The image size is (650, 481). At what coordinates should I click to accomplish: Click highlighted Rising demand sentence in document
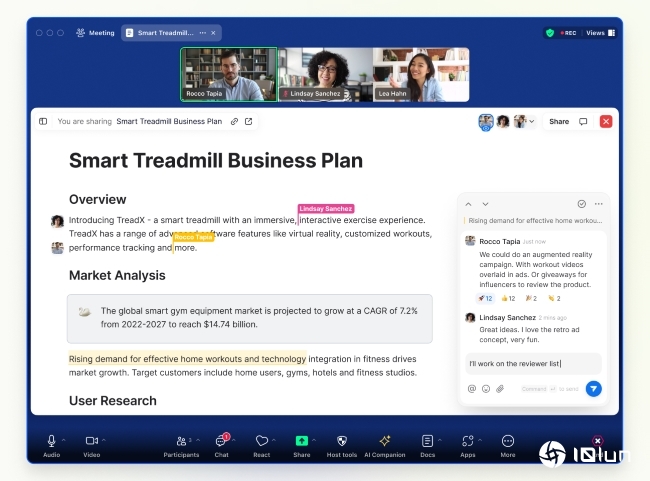click(x=187, y=359)
